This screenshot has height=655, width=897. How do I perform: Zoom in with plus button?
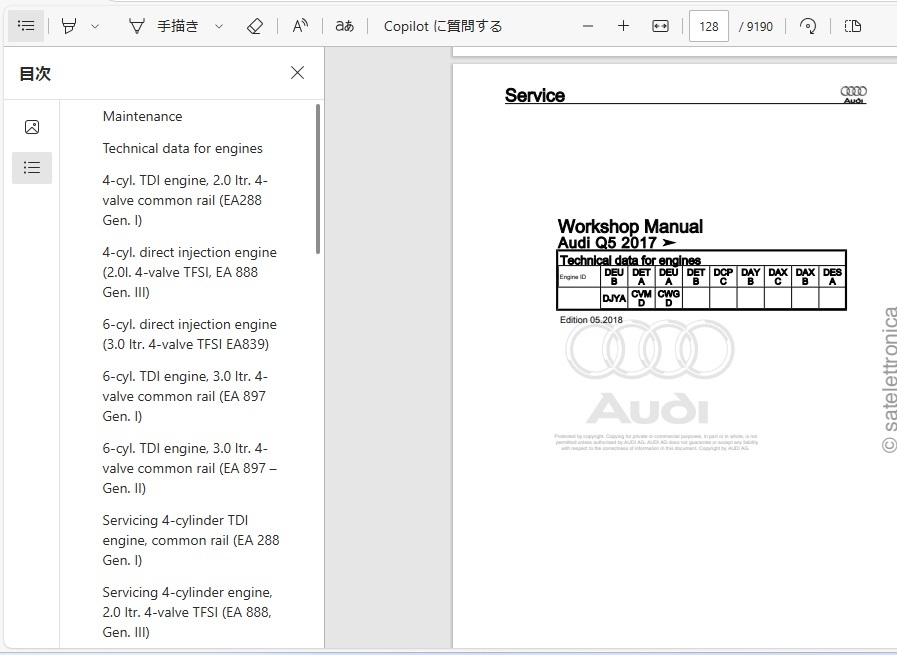click(x=624, y=26)
